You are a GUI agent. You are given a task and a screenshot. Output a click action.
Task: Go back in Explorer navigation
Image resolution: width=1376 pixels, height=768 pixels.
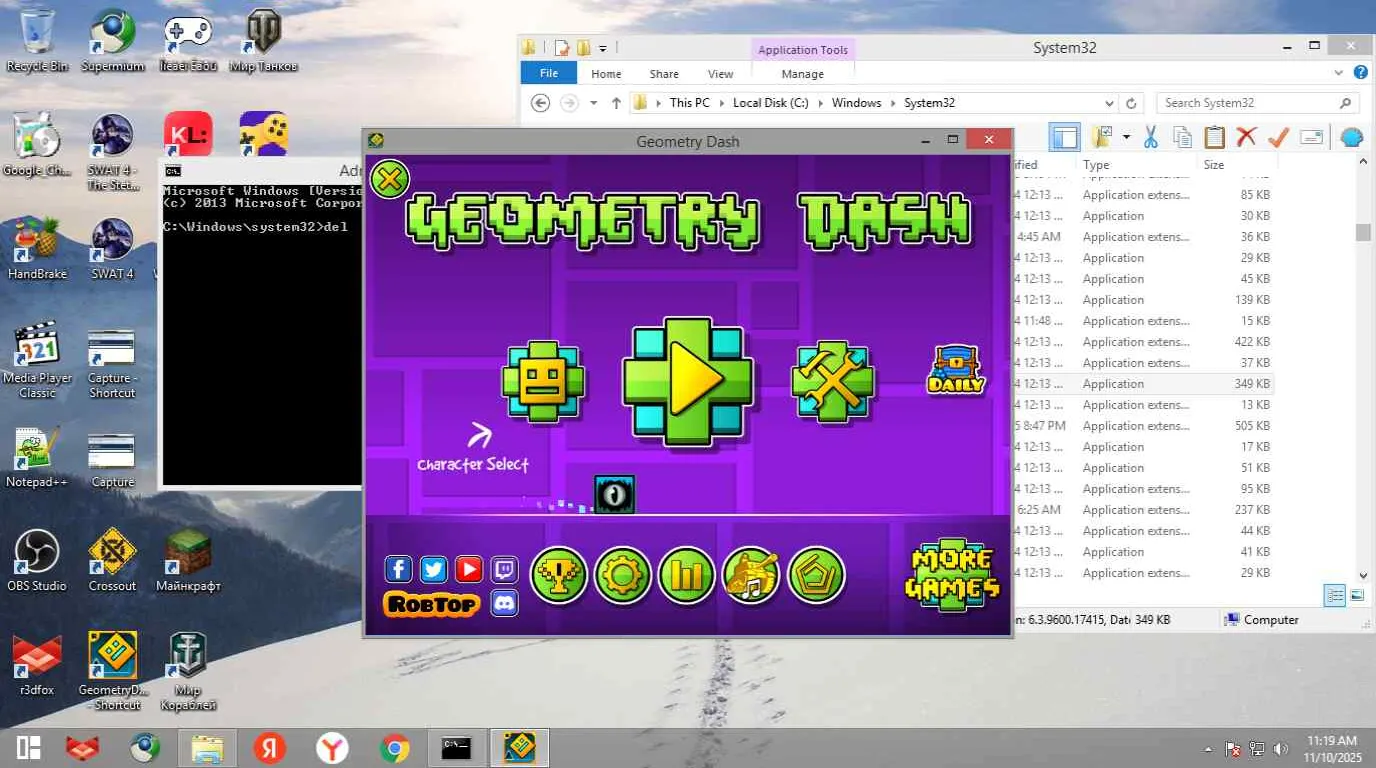click(540, 103)
